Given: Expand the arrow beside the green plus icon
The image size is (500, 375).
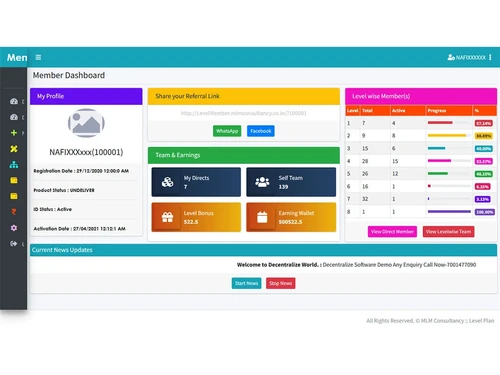Looking at the screenshot, I should (23, 133).
